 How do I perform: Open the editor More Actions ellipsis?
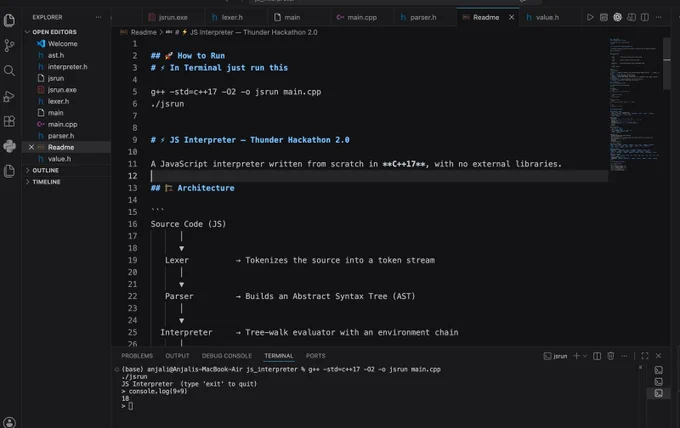pos(659,17)
